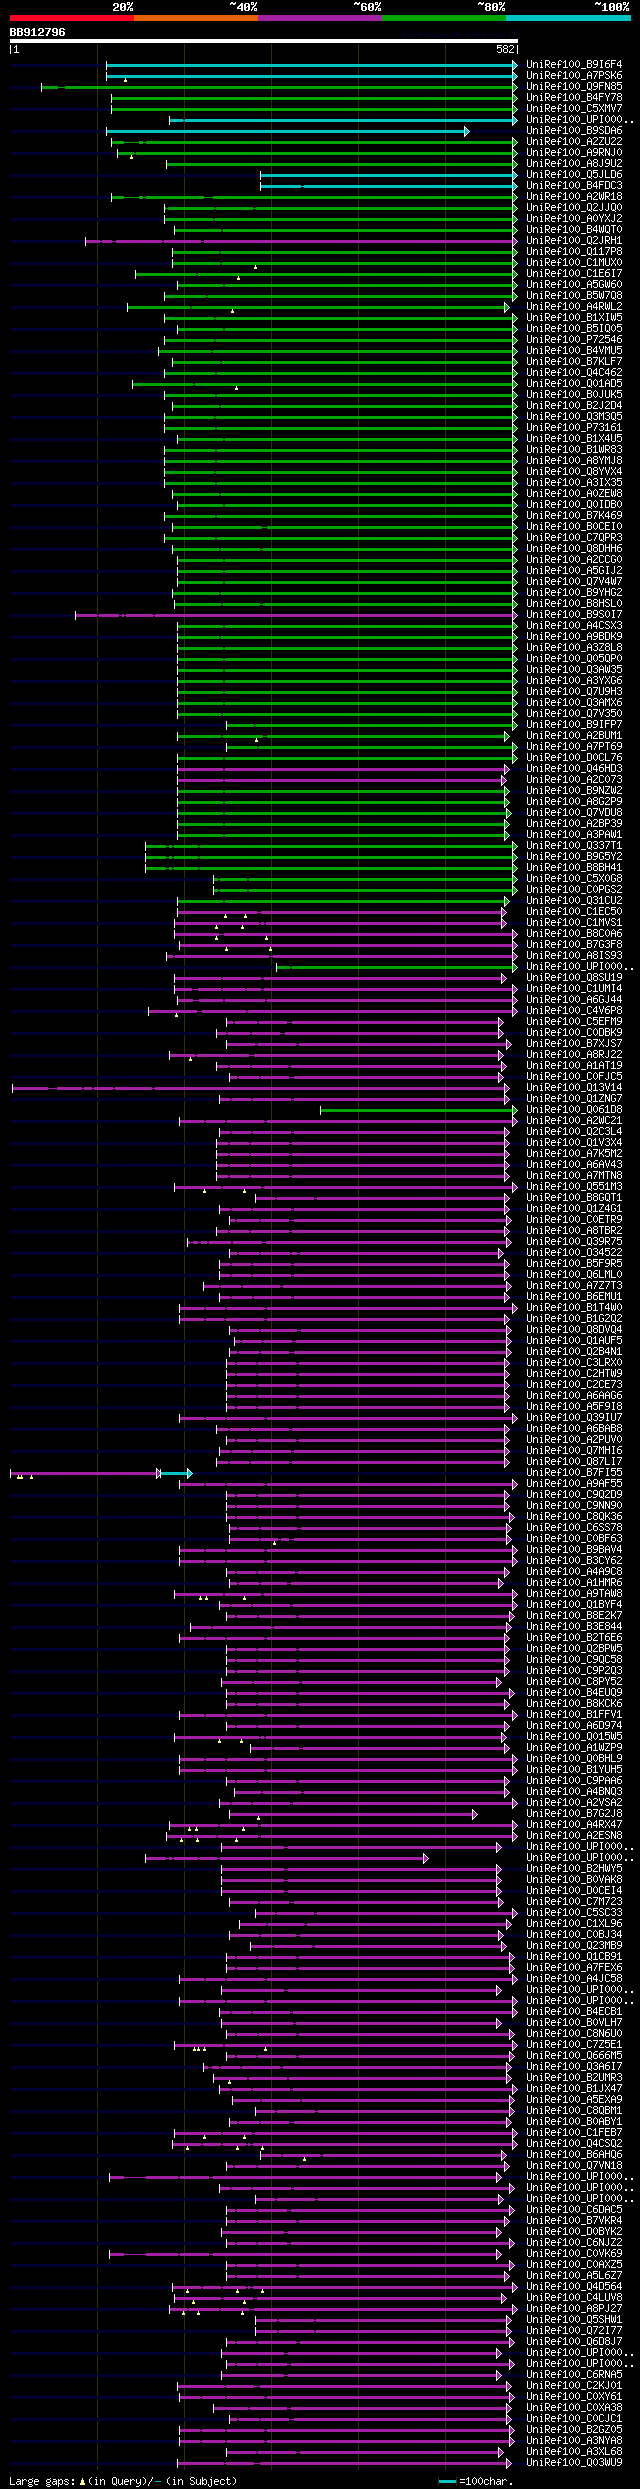Select label UniRef100_B1T4W0
Viewport: 640px width, 2489px height.
point(574,1308)
